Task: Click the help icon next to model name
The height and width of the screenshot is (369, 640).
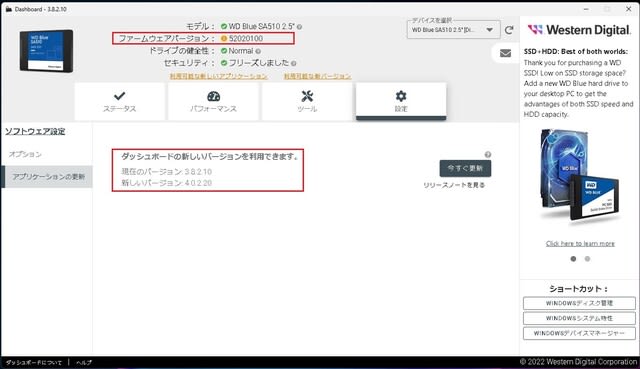Action: coord(299,27)
